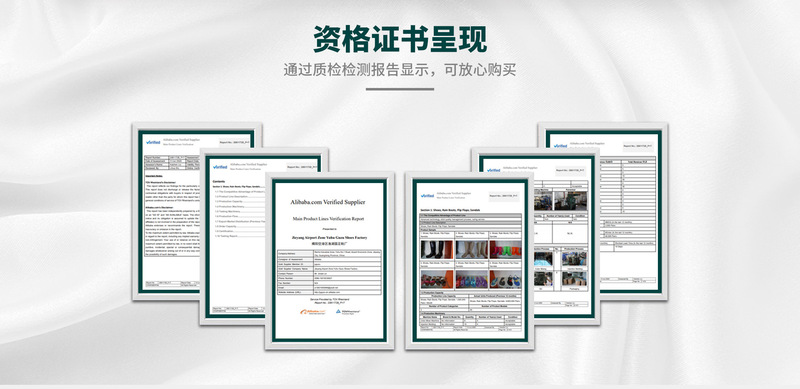Open the black rain boots product photo
The width and height of the screenshot is (800, 389).
point(437,250)
